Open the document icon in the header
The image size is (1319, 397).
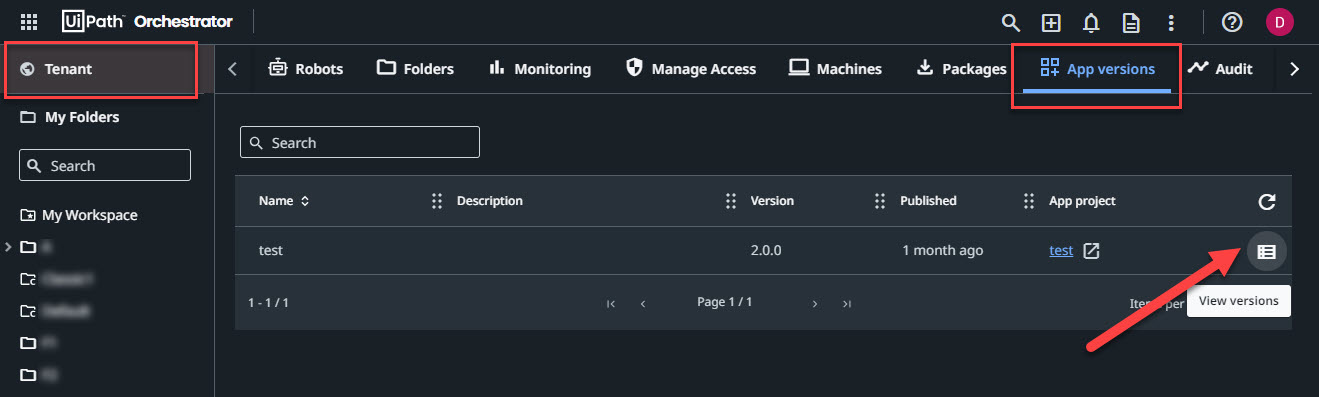1131,22
